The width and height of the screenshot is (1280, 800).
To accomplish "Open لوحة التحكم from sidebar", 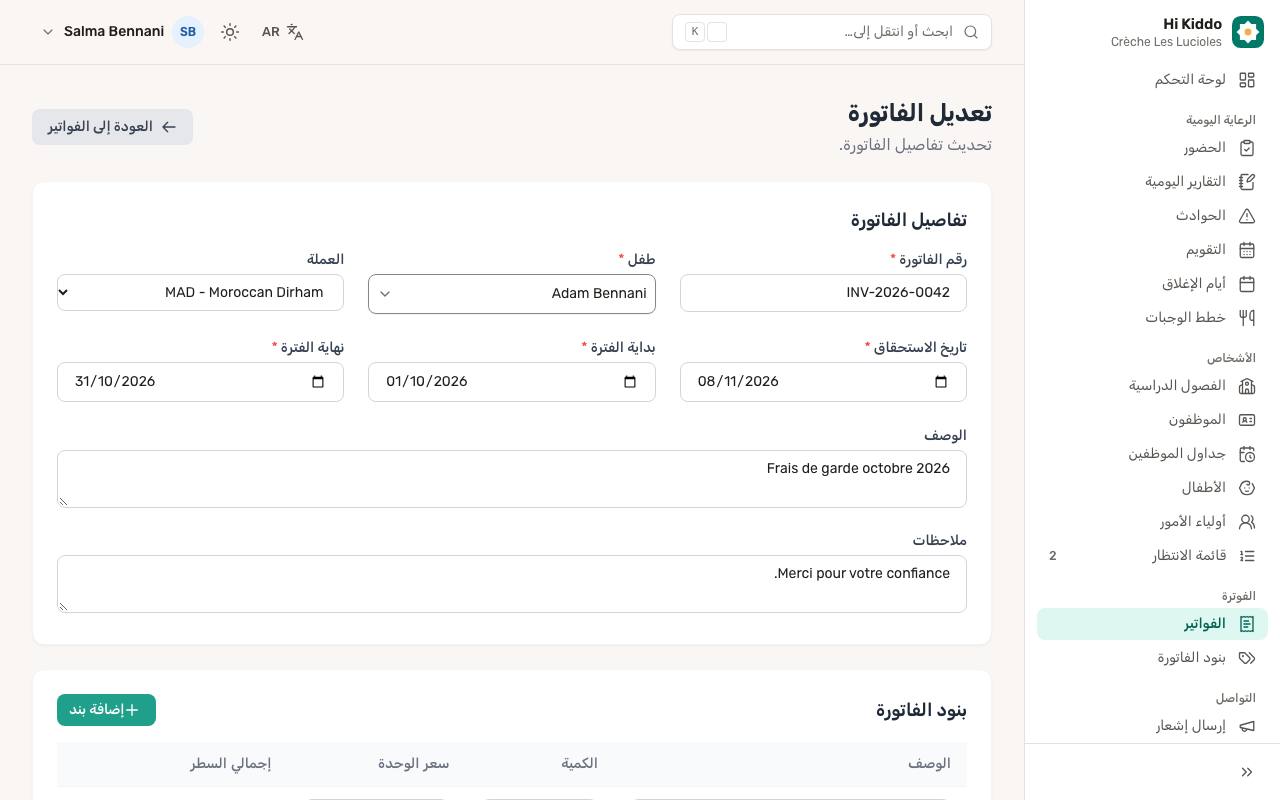I will (x=1152, y=80).
